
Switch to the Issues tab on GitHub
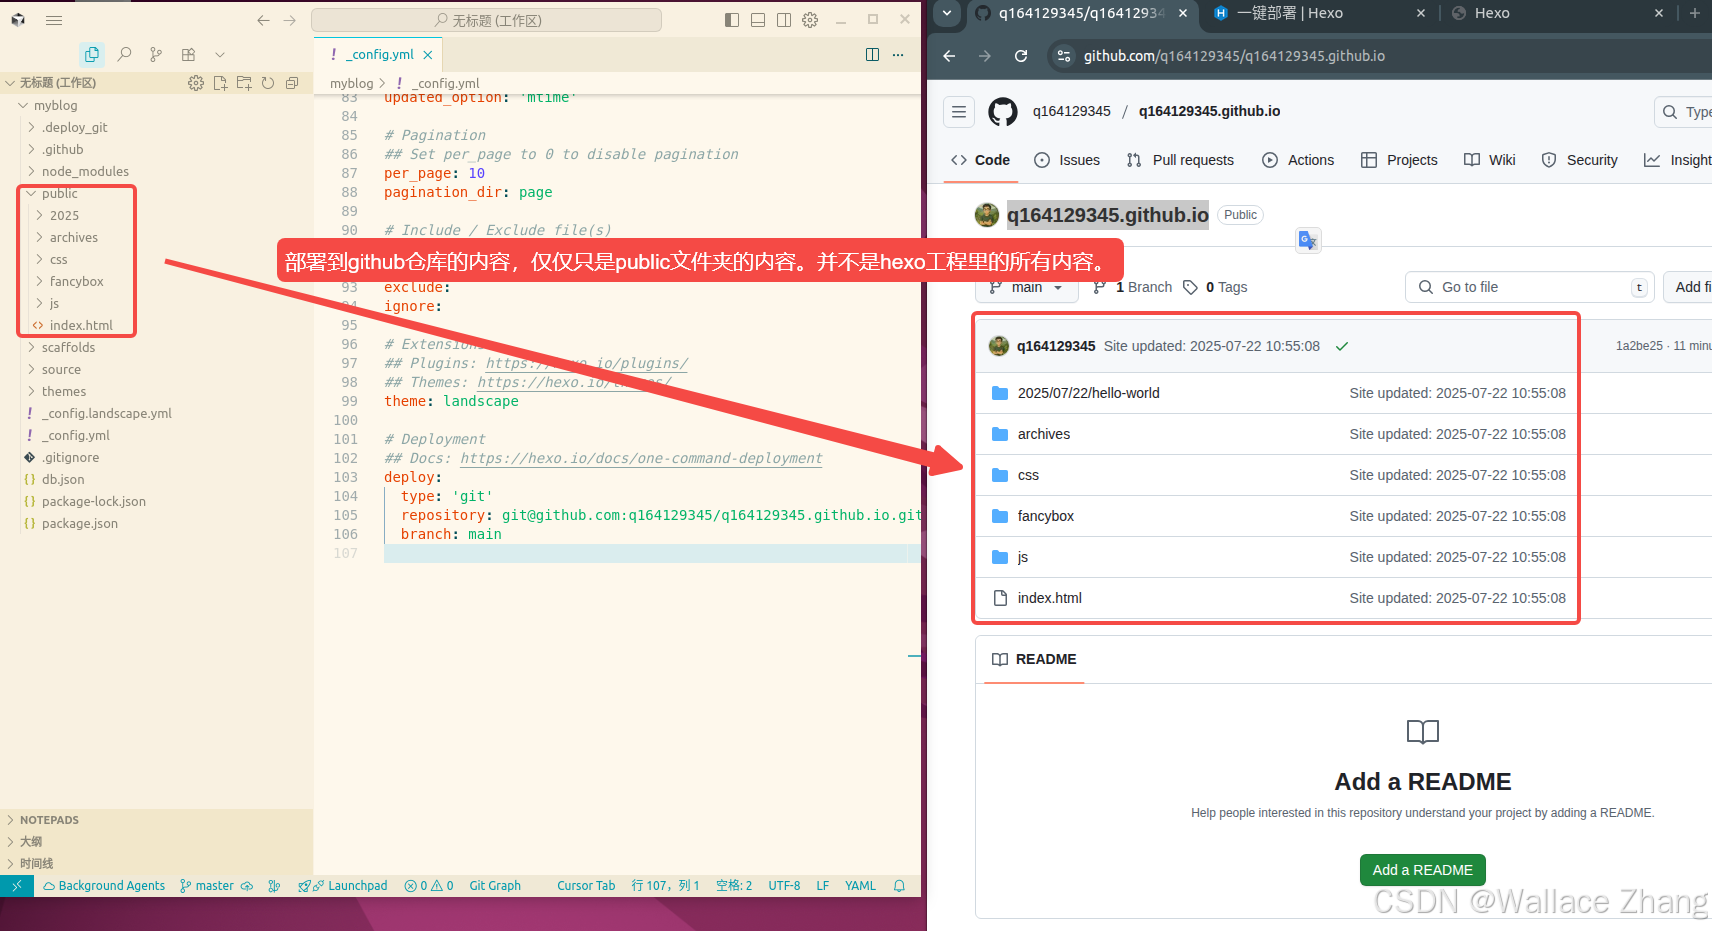(1067, 160)
